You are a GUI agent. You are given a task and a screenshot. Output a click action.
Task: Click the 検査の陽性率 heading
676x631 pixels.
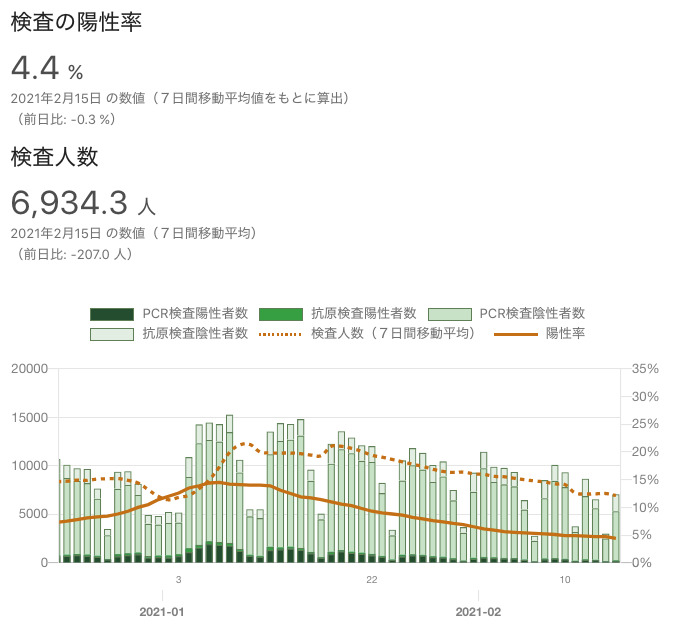(76, 22)
